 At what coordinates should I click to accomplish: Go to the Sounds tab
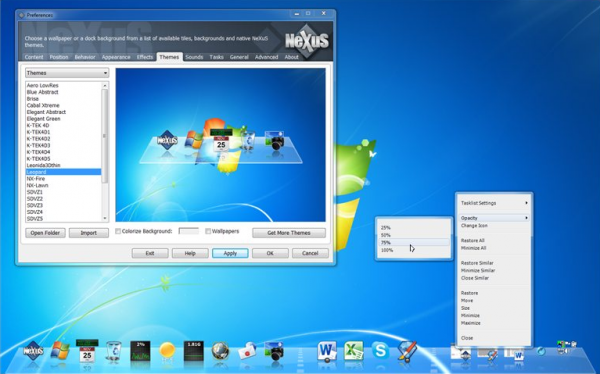pos(194,57)
